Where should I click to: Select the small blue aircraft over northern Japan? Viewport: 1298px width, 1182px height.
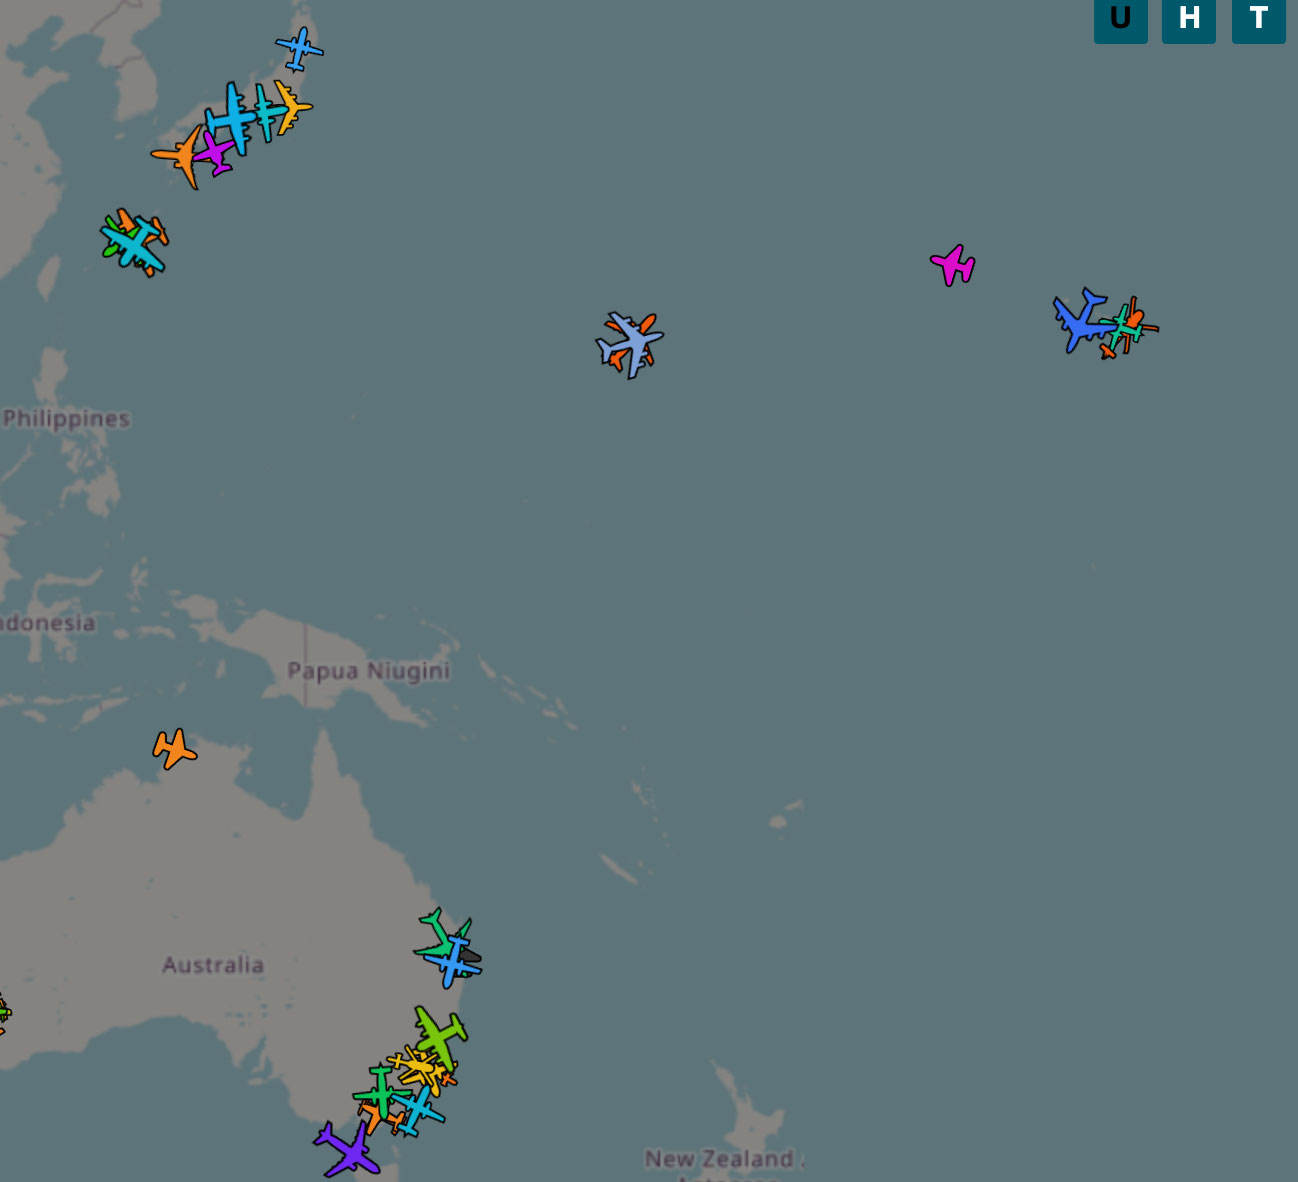point(299,49)
